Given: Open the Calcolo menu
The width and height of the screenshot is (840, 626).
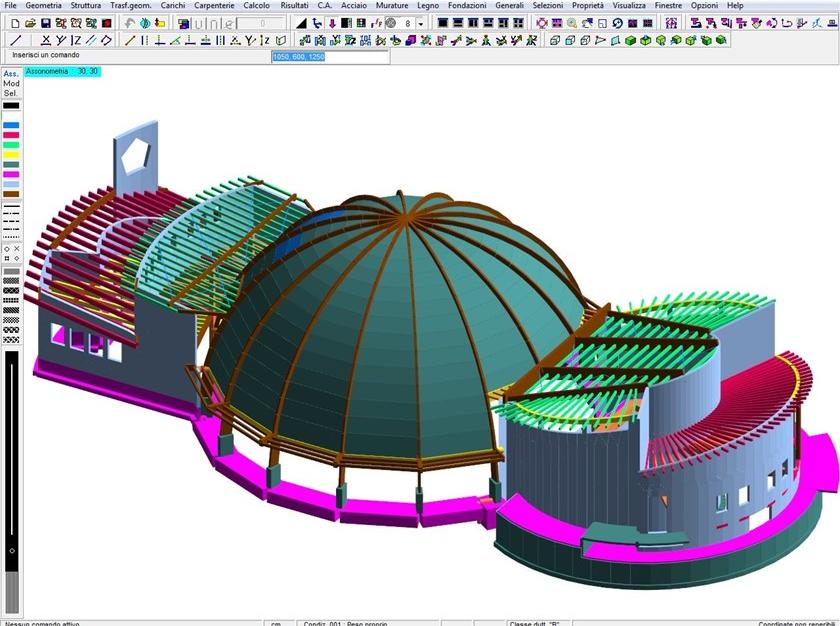Looking at the screenshot, I should pos(256,6).
